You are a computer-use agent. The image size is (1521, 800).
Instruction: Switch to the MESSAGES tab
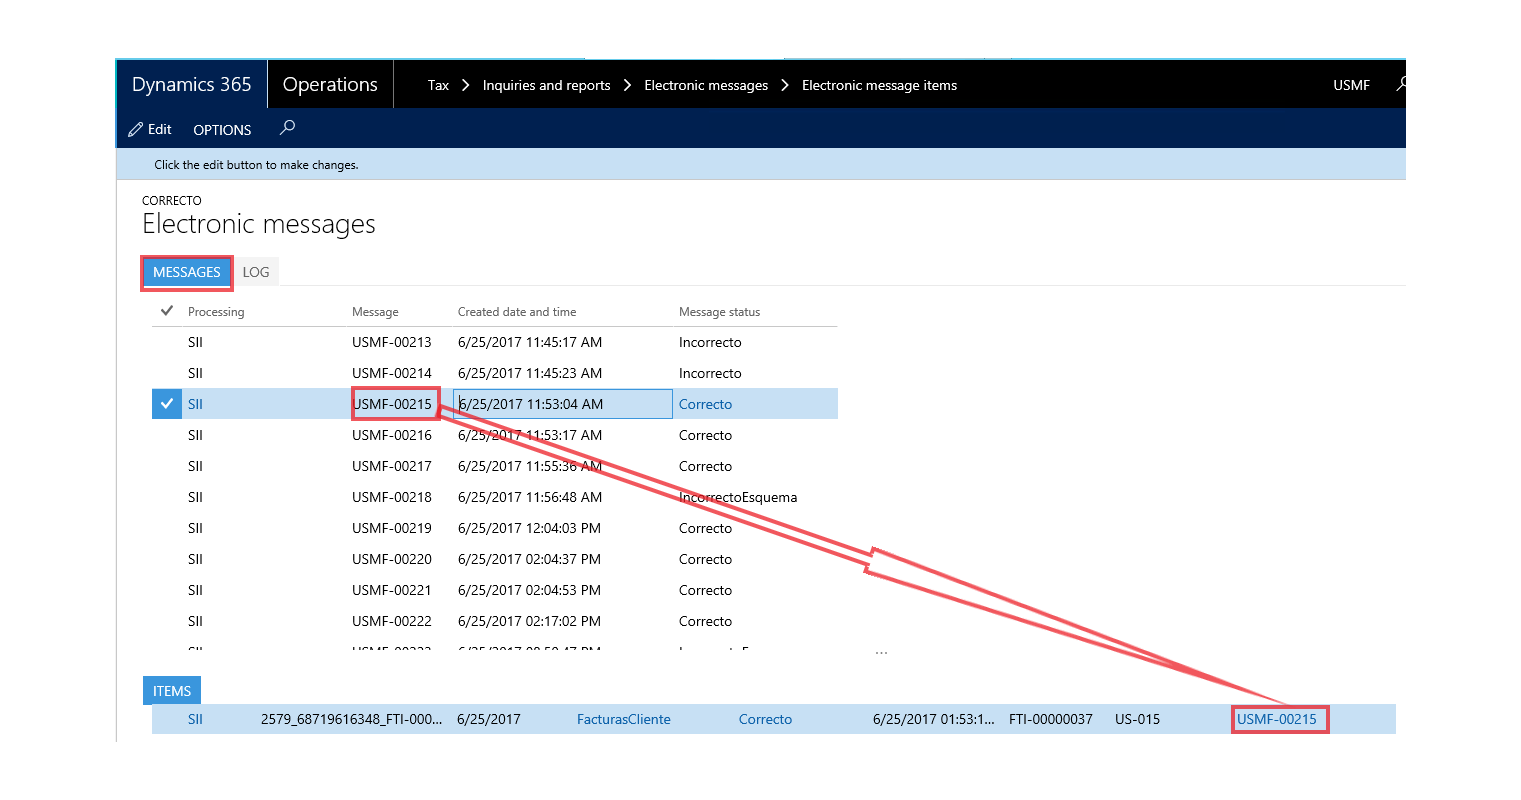(x=187, y=272)
